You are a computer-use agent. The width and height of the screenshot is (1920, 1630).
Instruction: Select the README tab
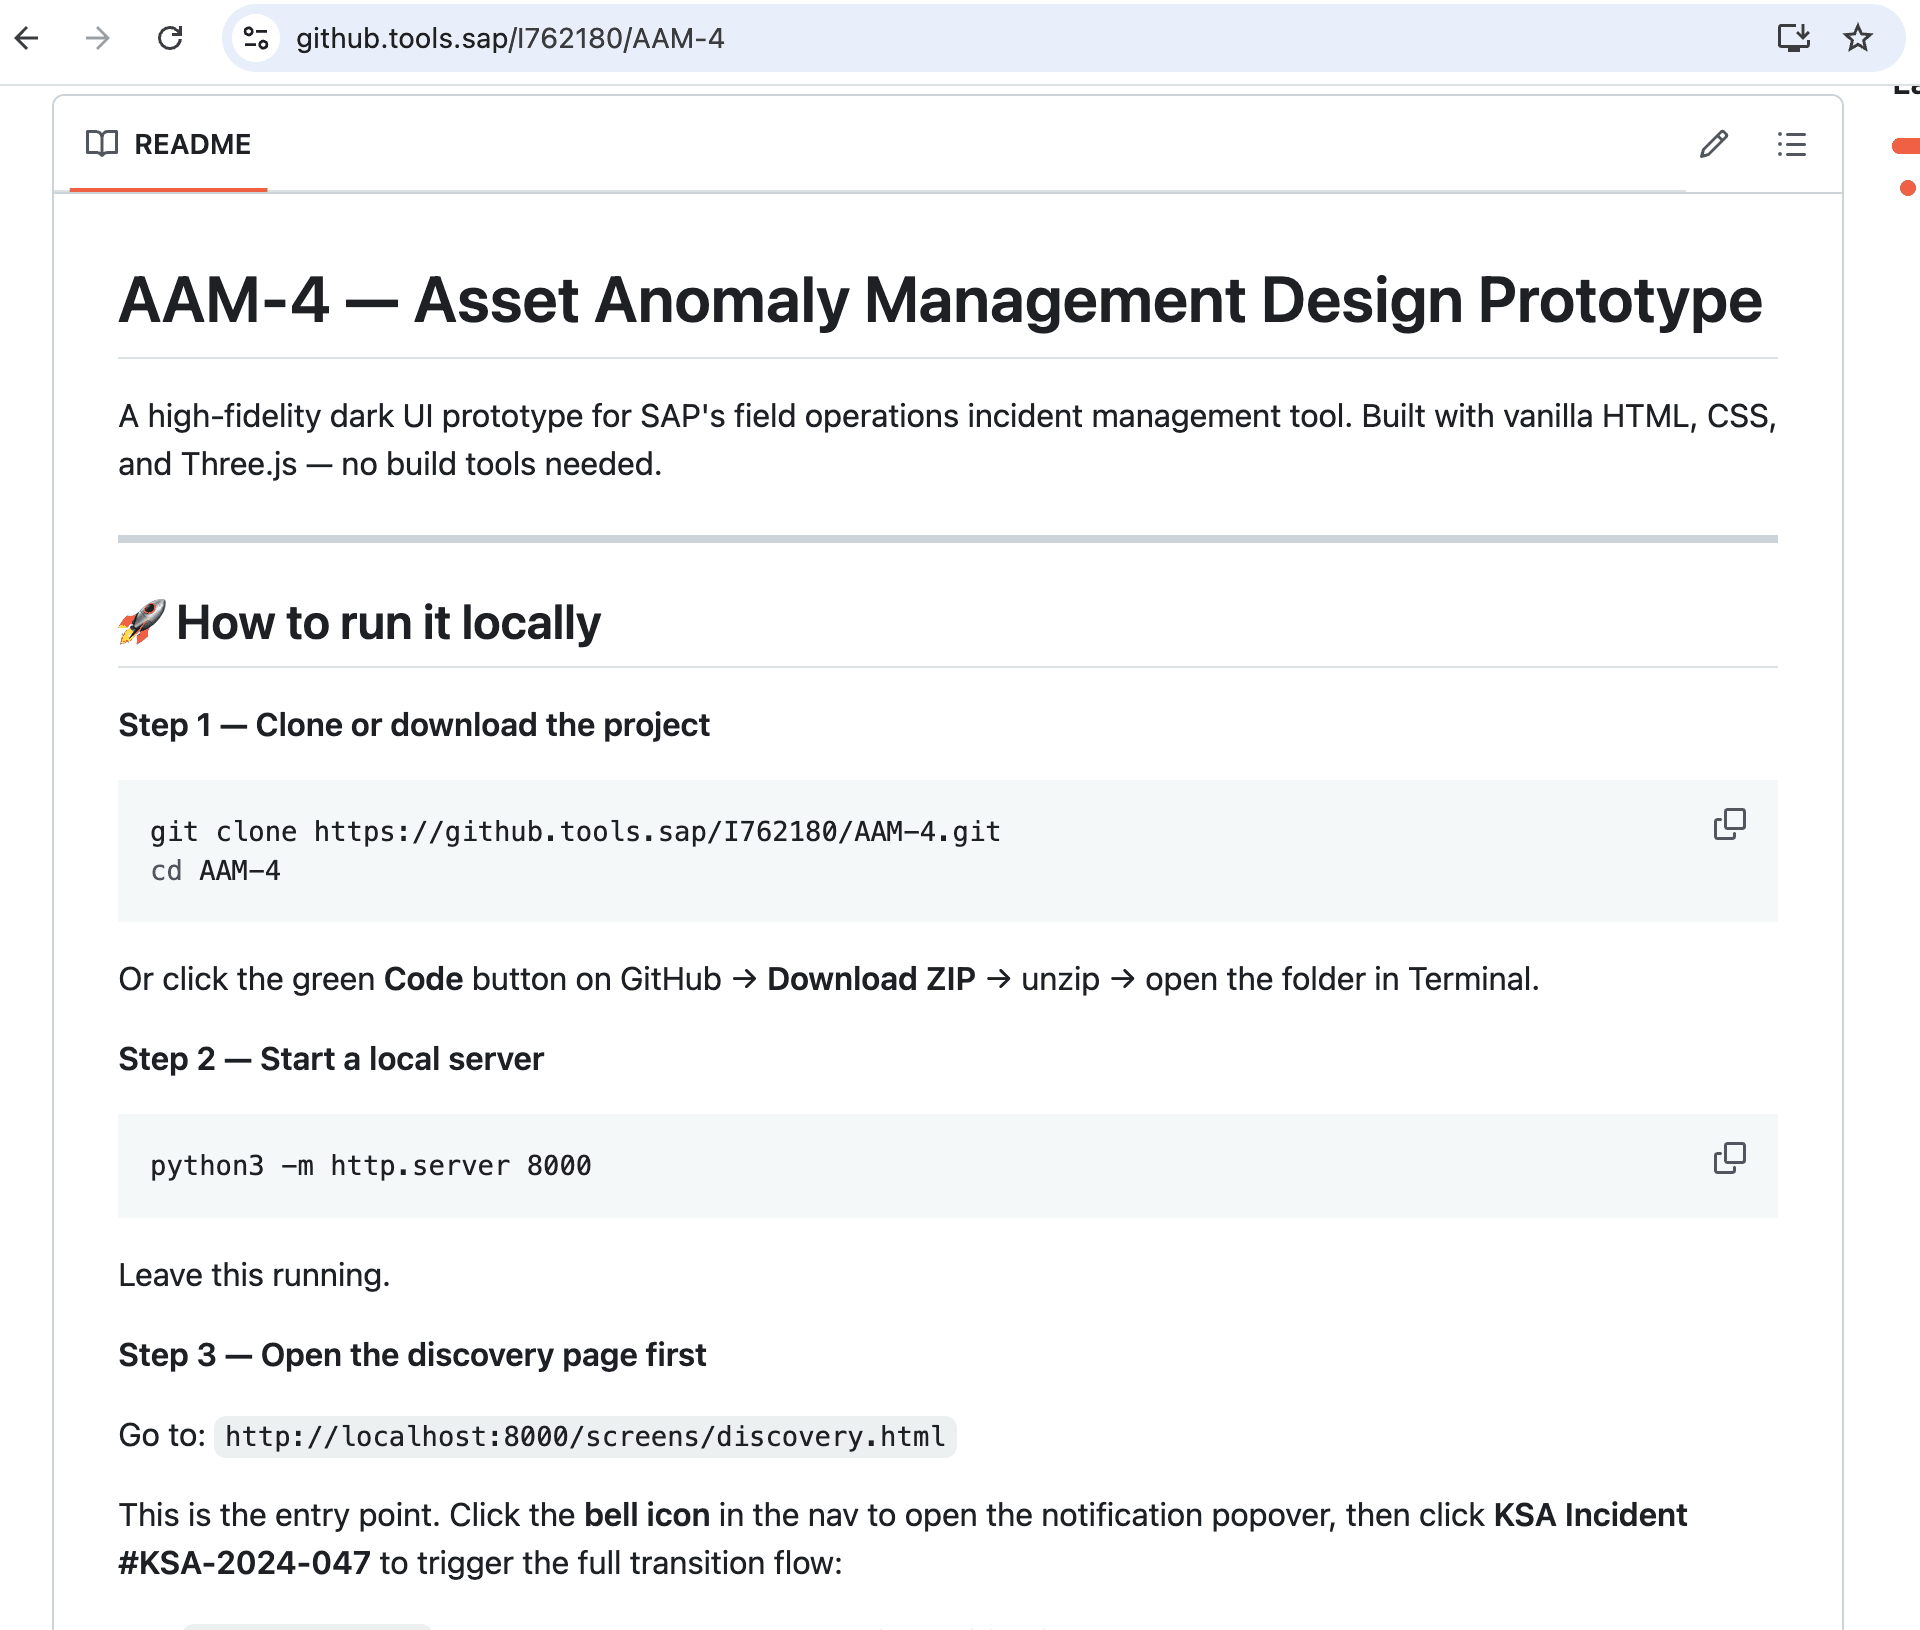192,144
